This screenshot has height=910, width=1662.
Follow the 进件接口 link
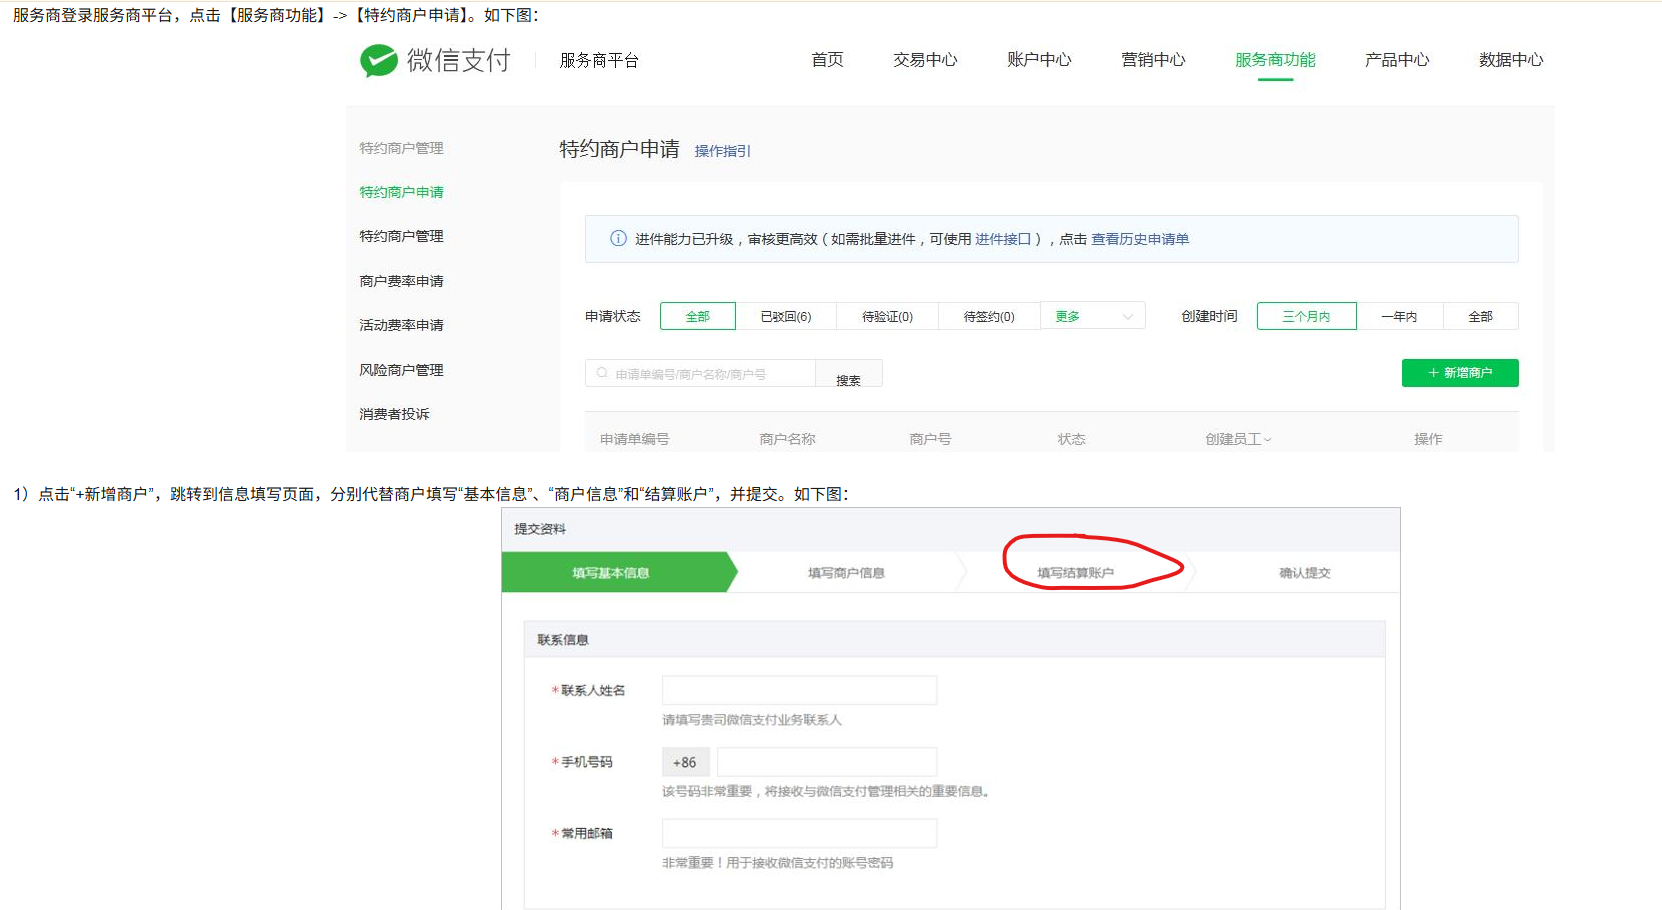pos(1003,239)
